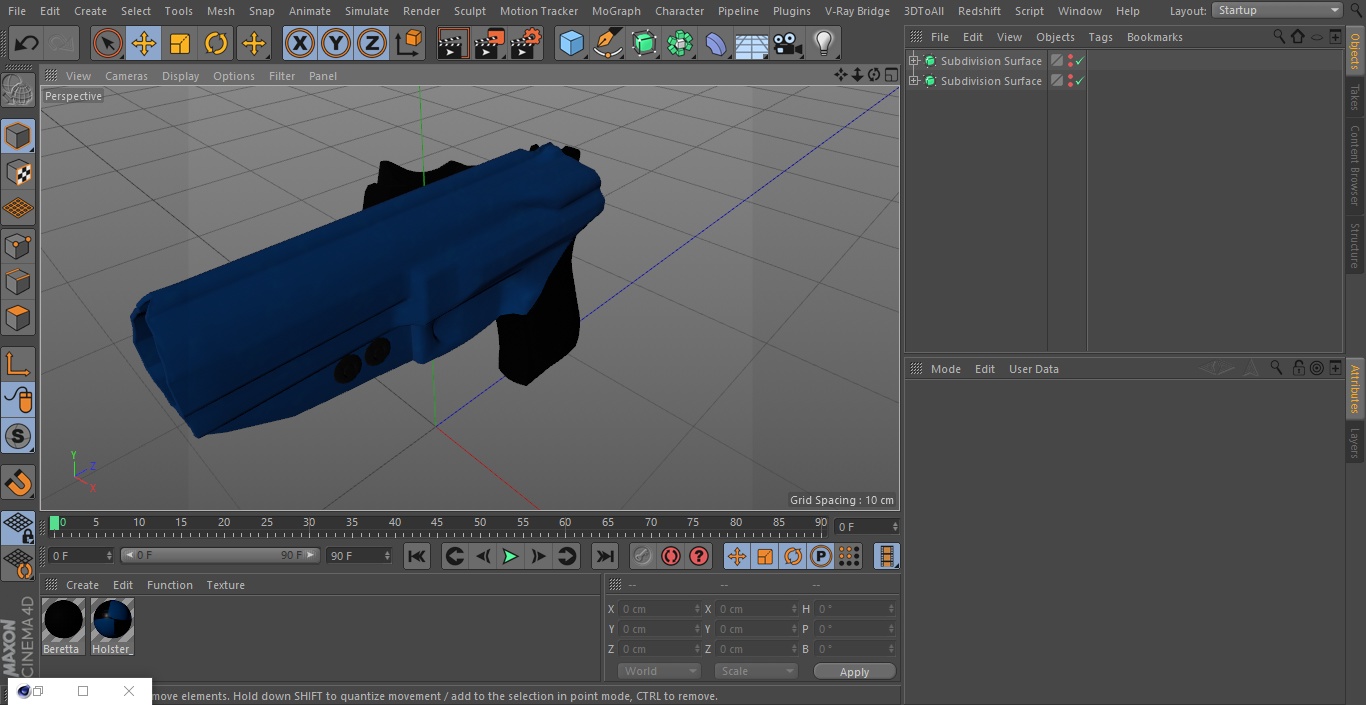Open the Simulate menu

(366, 11)
